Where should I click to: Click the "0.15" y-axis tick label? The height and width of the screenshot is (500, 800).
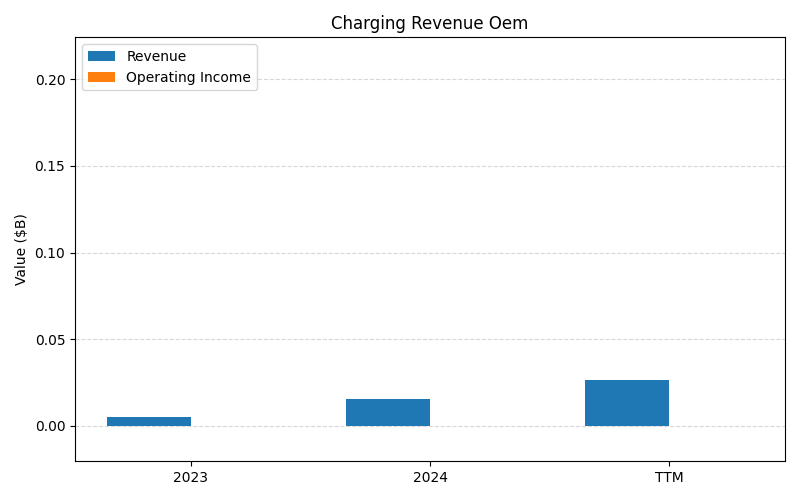(51, 166)
